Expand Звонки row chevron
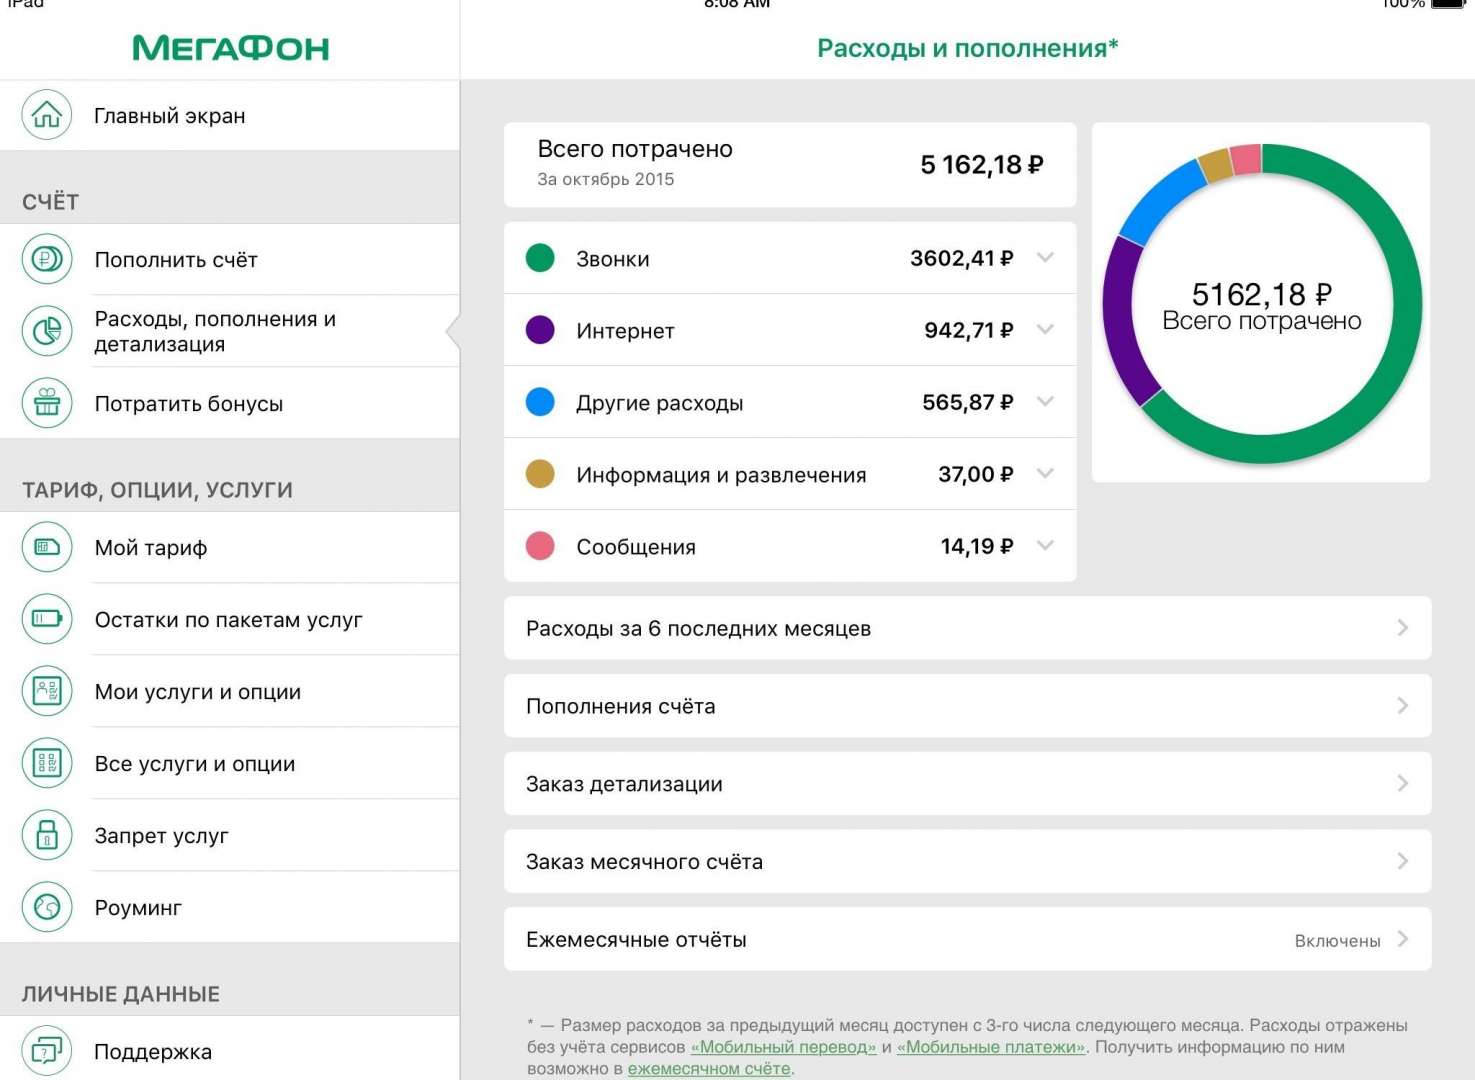This screenshot has height=1080, width=1475. (x=1045, y=258)
